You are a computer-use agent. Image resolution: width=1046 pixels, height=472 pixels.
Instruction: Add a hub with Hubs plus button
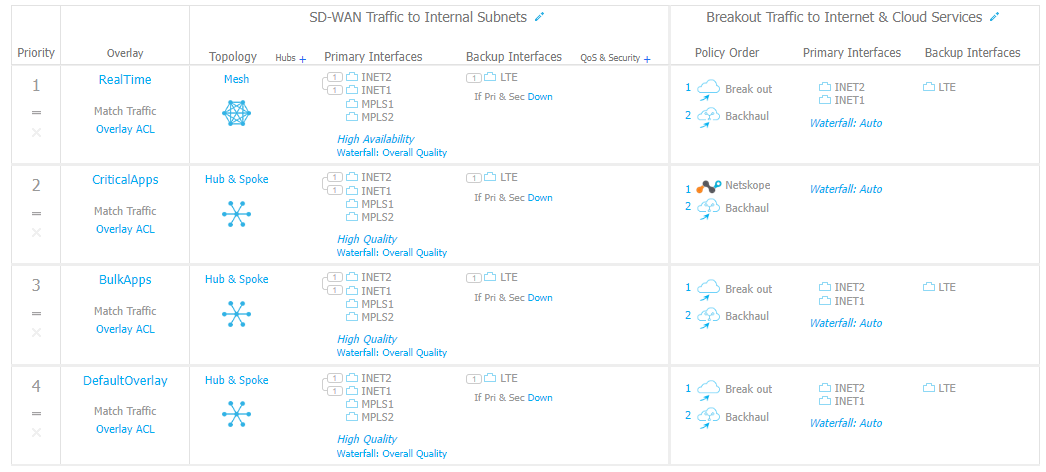click(x=302, y=59)
